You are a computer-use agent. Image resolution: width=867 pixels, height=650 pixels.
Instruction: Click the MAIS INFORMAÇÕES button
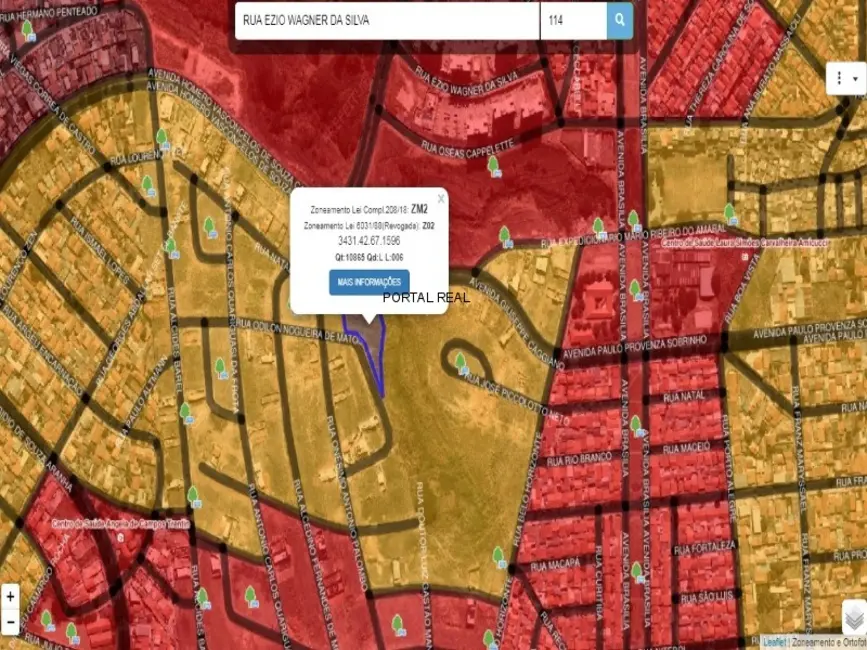(x=369, y=283)
